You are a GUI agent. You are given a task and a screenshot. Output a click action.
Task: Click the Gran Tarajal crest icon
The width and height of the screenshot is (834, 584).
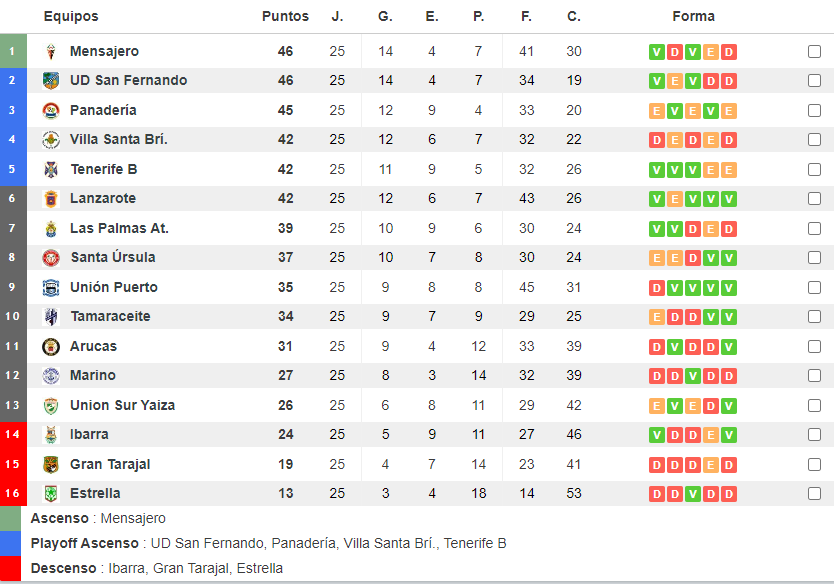[51, 465]
